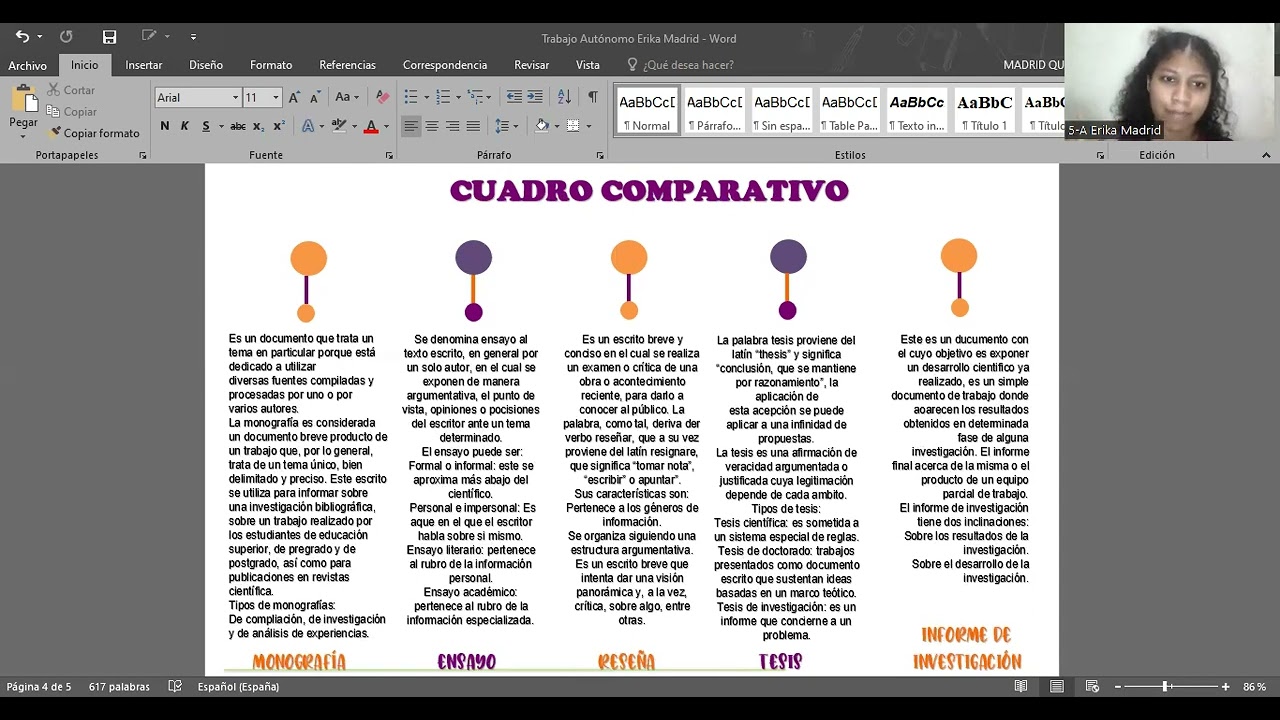This screenshot has height=720, width=1280.
Task: Apply text effects with the outlined A icon
Action: [x=308, y=126]
